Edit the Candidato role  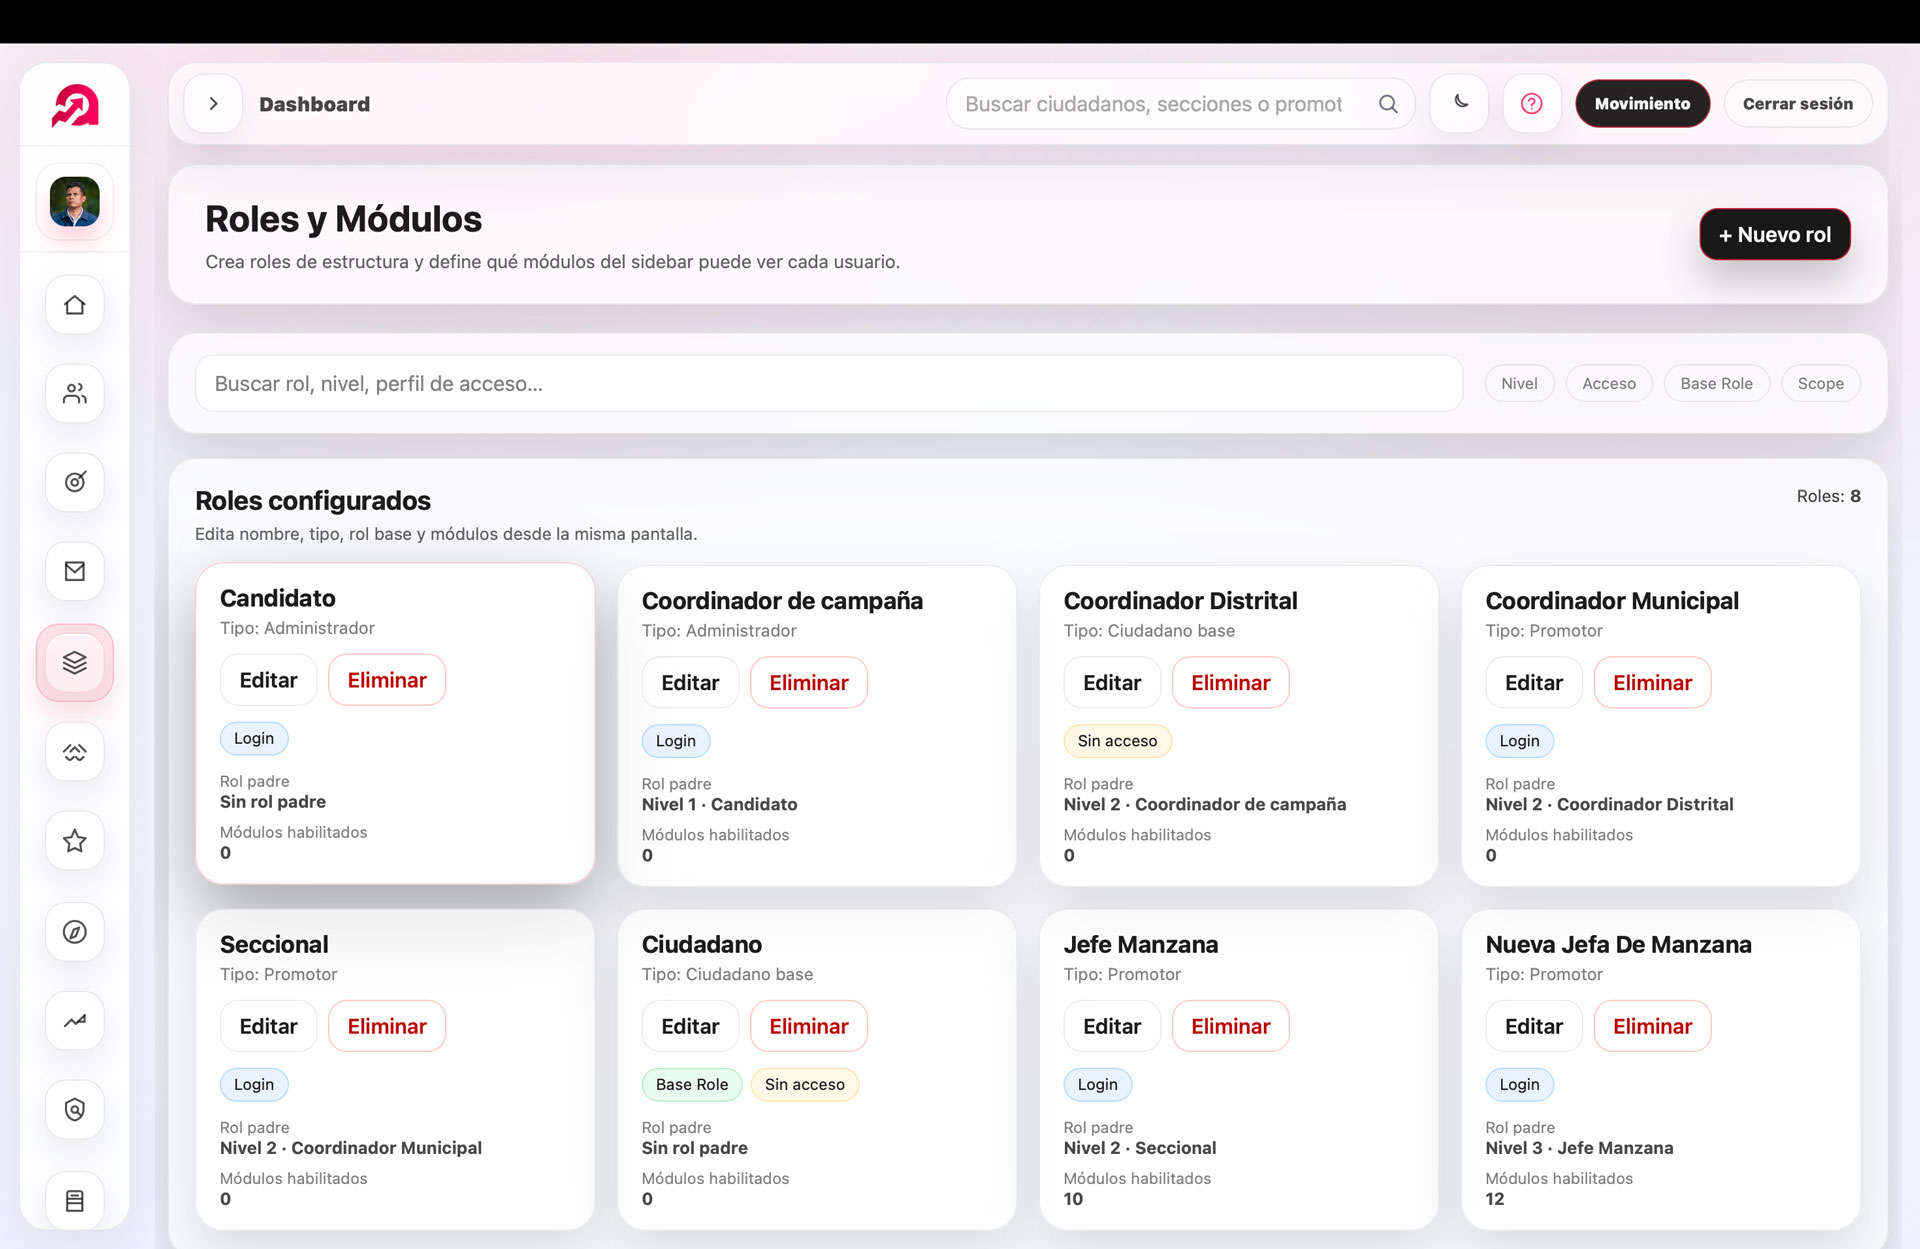click(x=268, y=680)
